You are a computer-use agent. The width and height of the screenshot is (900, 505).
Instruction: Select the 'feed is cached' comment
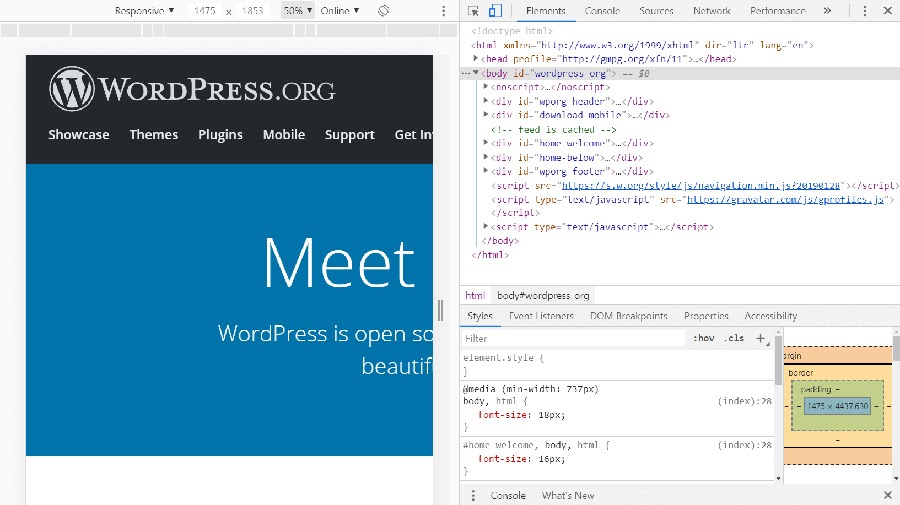click(553, 129)
